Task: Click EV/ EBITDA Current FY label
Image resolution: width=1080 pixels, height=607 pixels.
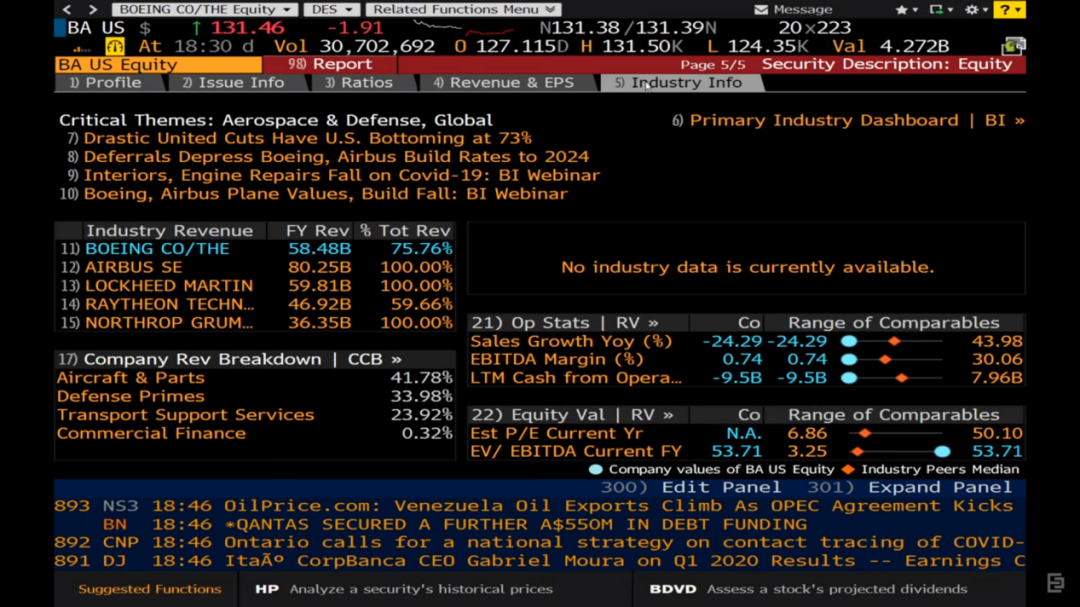Action: coord(576,452)
